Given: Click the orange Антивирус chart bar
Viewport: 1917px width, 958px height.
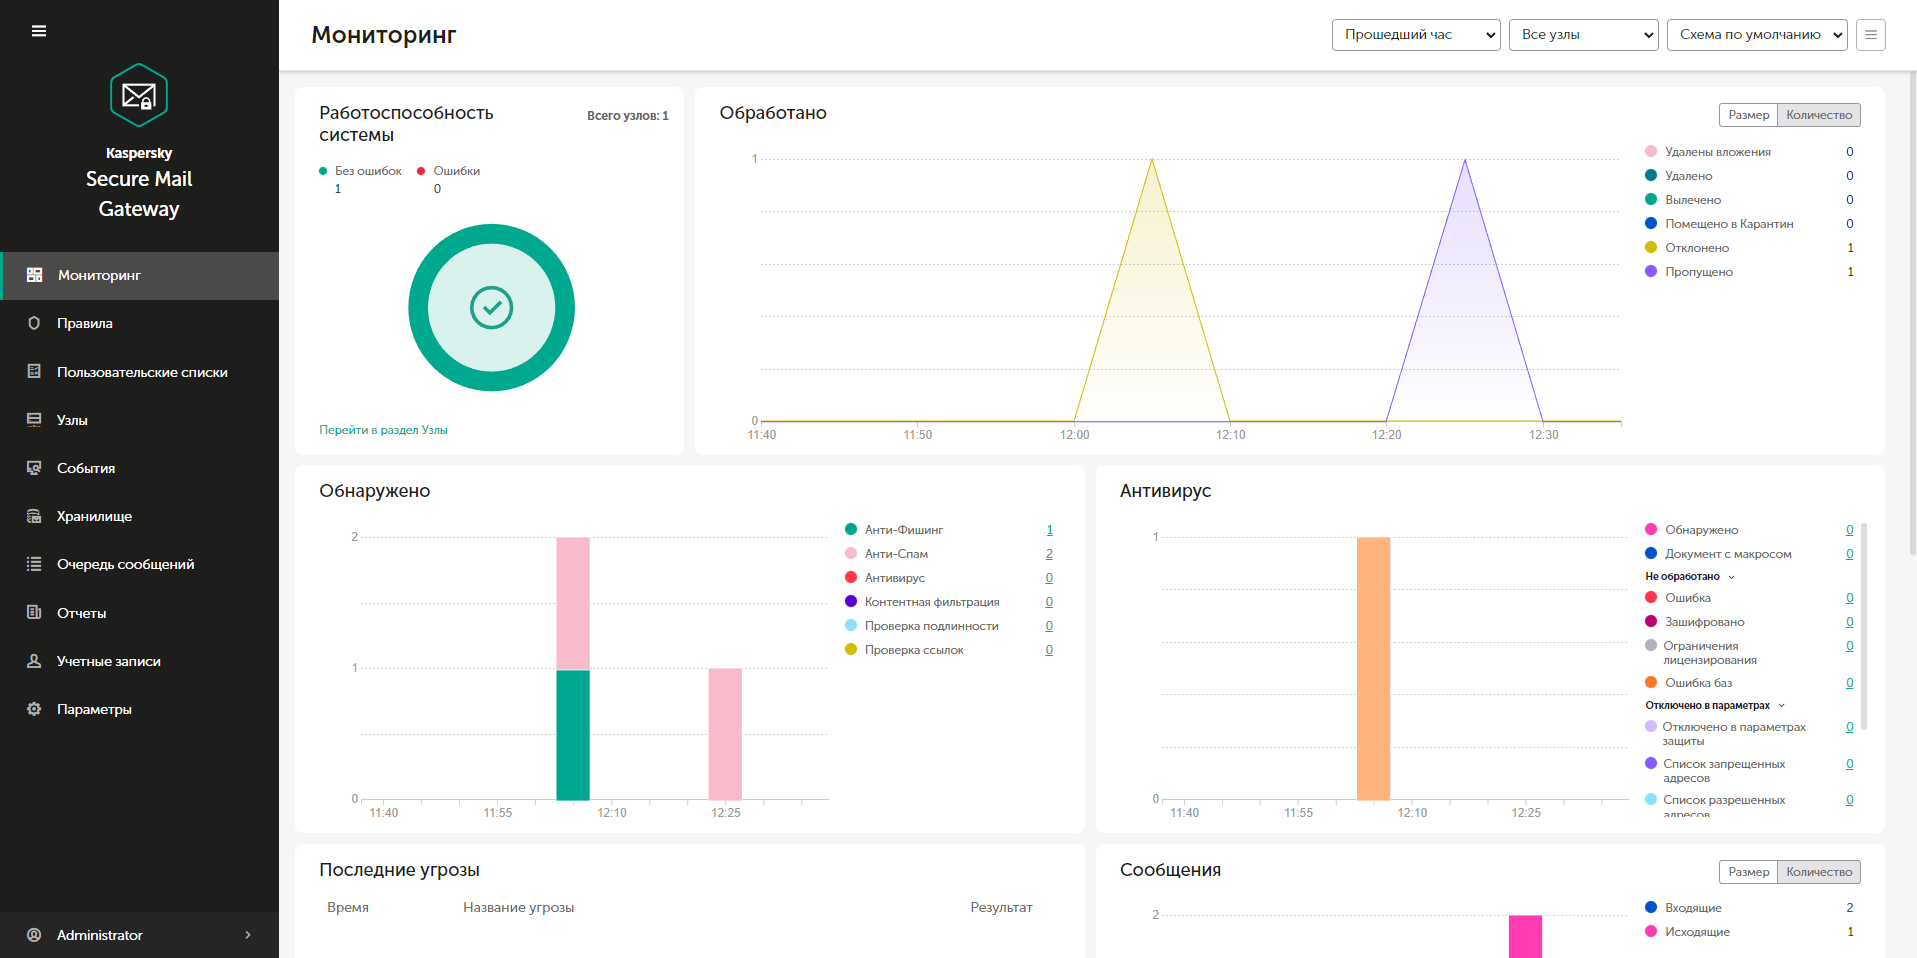Looking at the screenshot, I should click(1373, 668).
